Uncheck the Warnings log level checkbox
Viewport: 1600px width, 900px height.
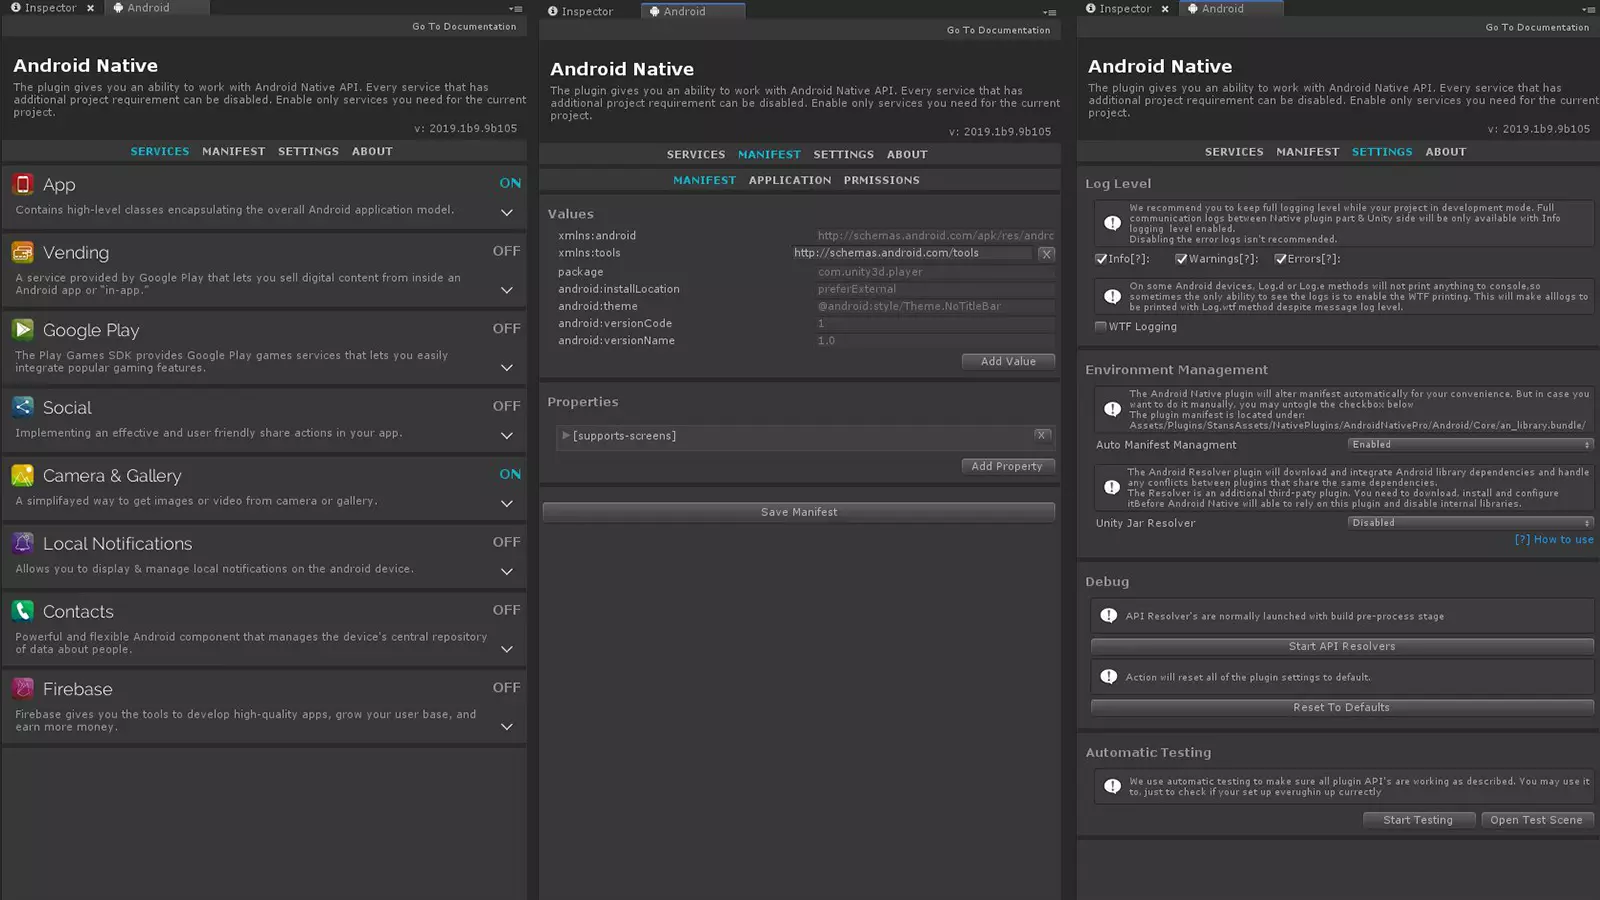1181,259
